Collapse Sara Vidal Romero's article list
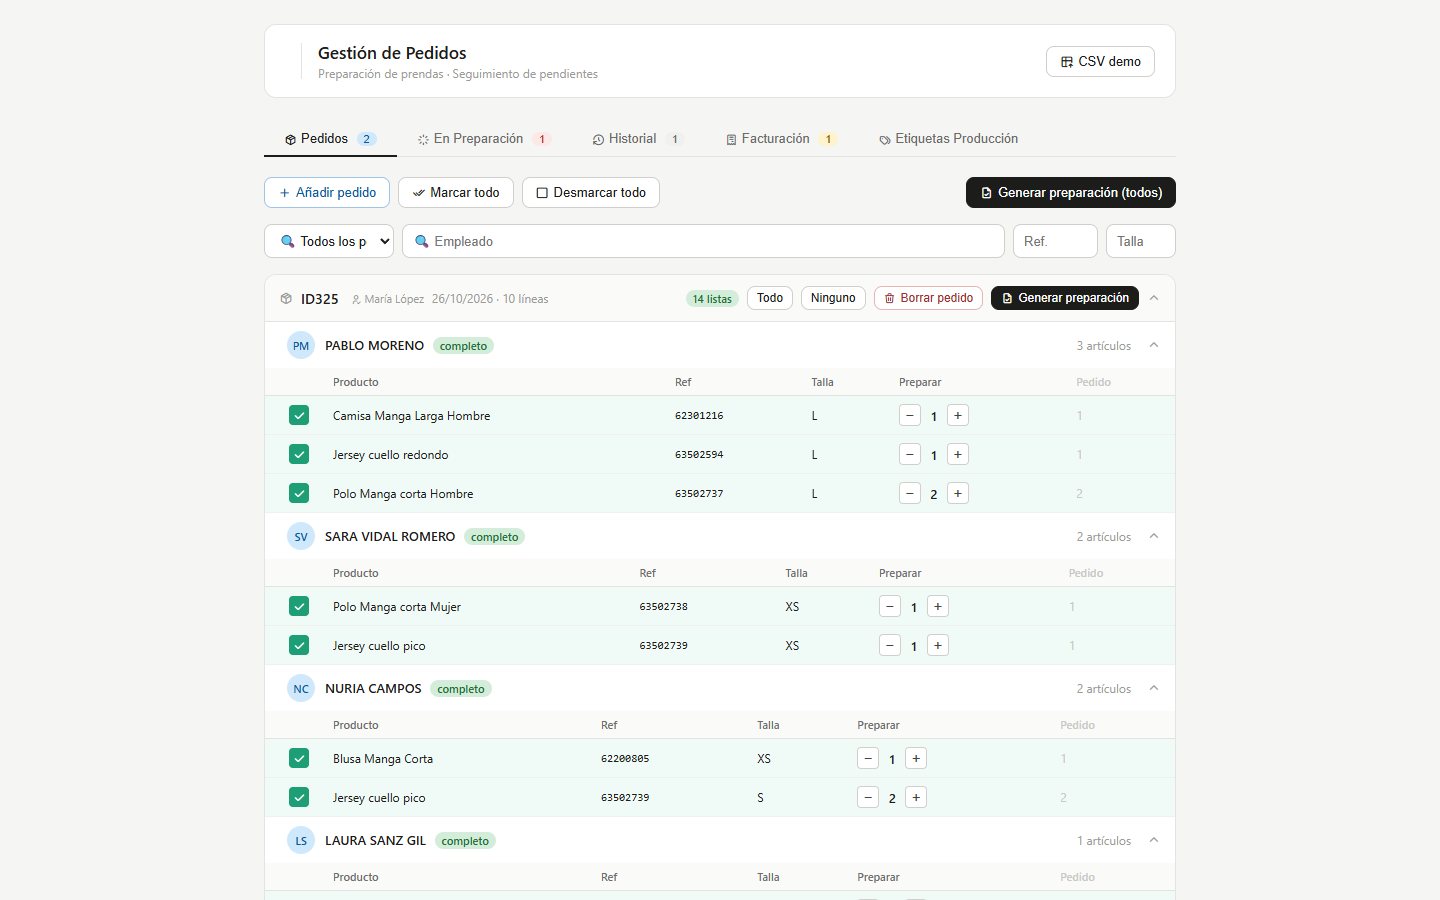This screenshot has height=900, width=1440. [x=1154, y=536]
